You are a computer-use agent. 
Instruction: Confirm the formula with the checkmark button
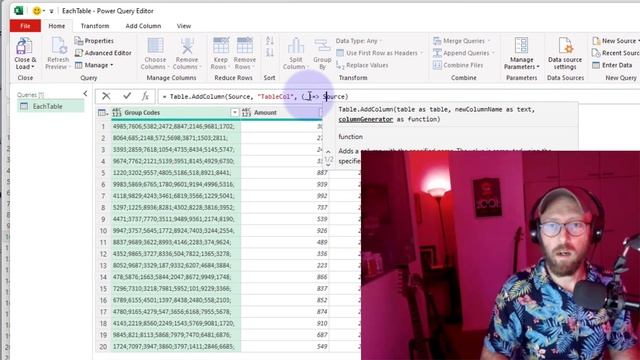pyautogui.click(x=127, y=96)
